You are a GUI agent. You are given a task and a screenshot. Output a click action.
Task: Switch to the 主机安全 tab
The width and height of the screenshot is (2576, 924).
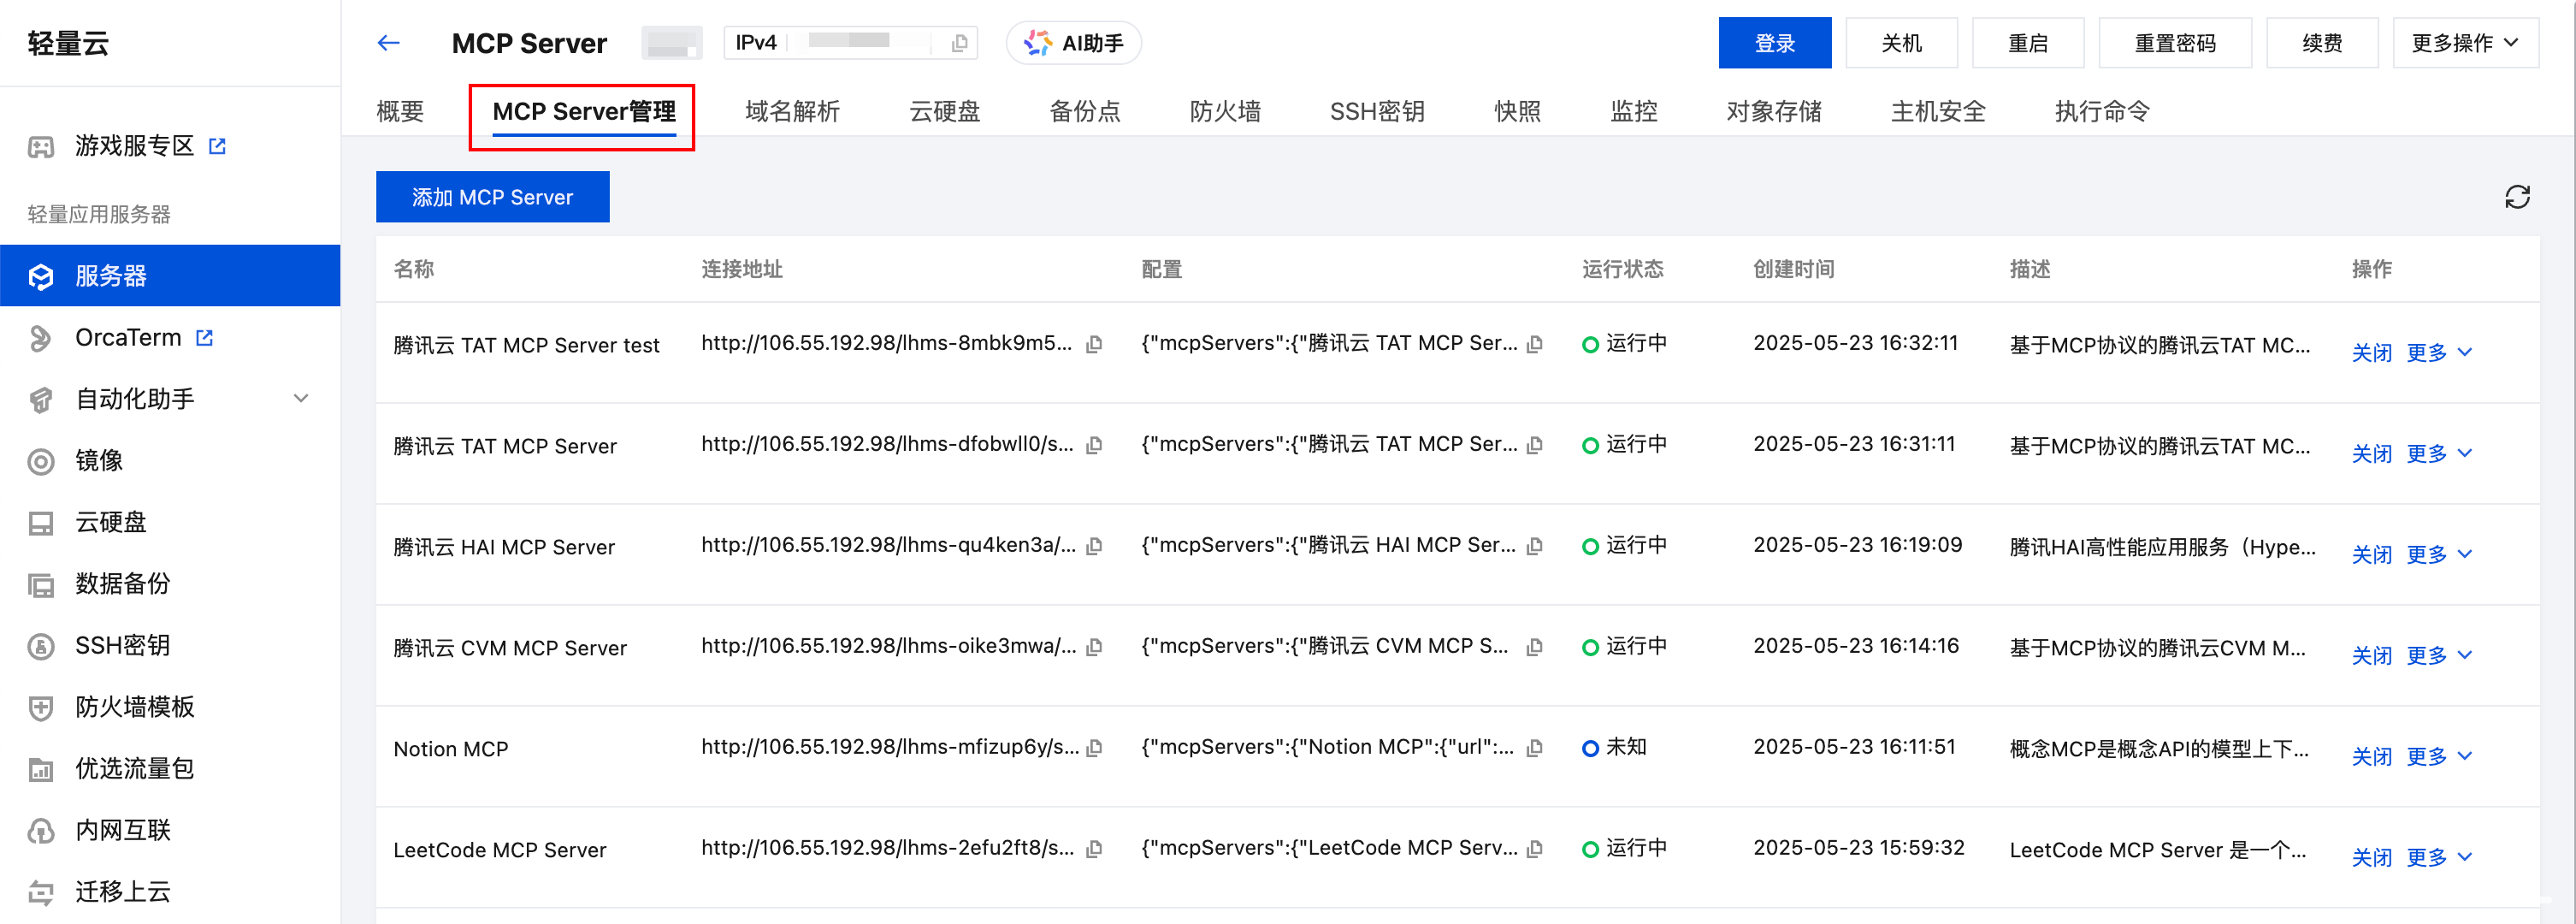pos(1938,111)
